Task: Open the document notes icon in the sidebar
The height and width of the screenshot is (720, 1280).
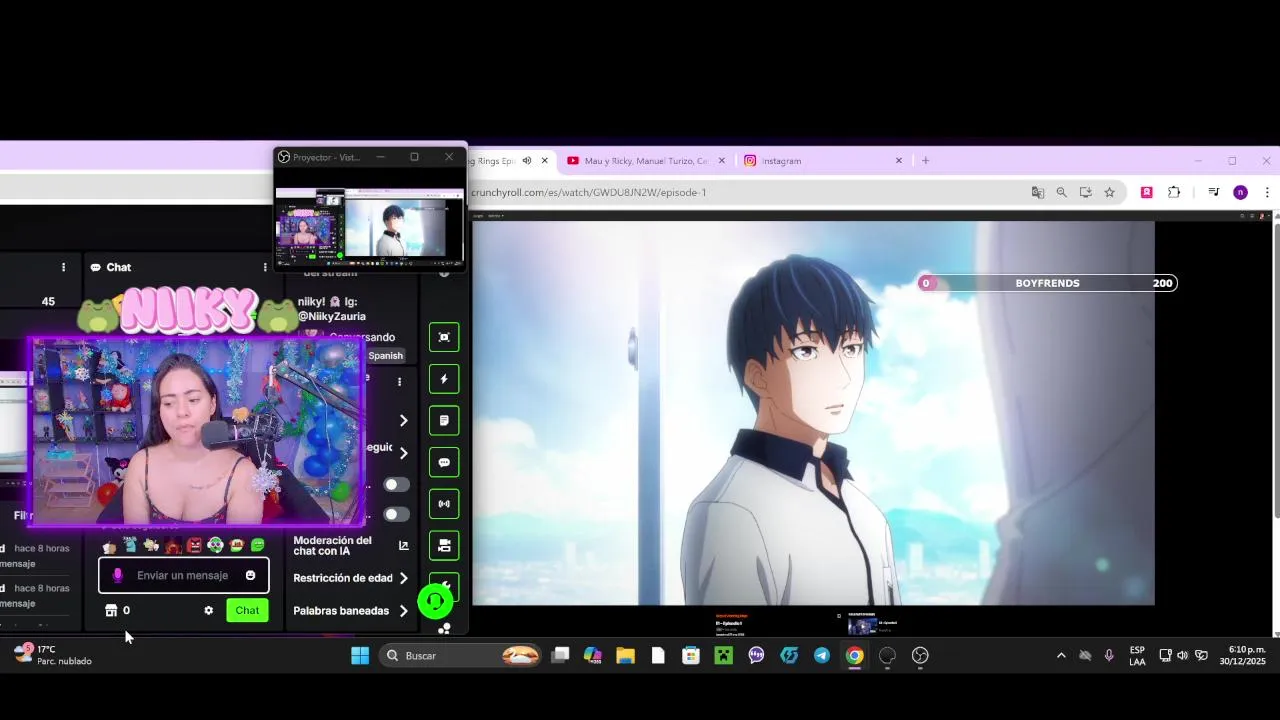Action: pyautogui.click(x=444, y=421)
